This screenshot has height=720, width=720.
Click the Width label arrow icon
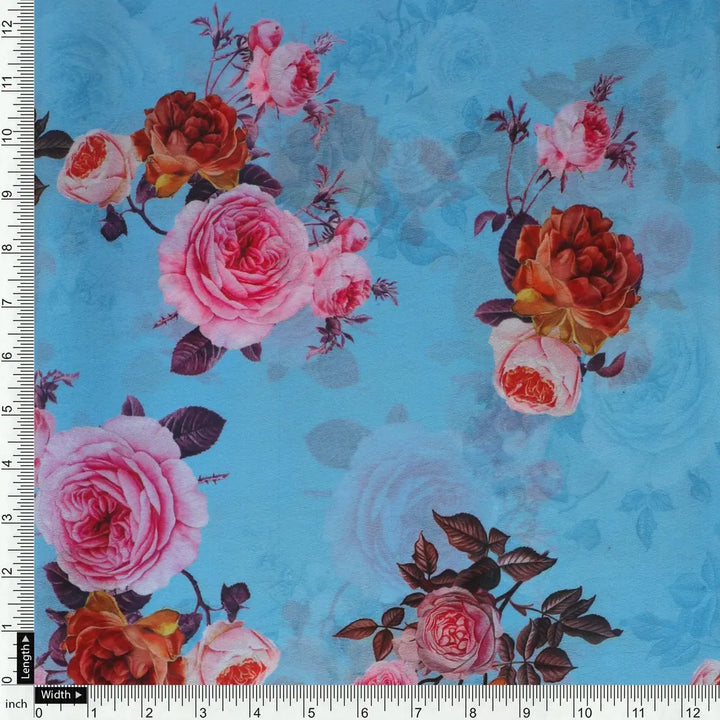tap(78, 694)
